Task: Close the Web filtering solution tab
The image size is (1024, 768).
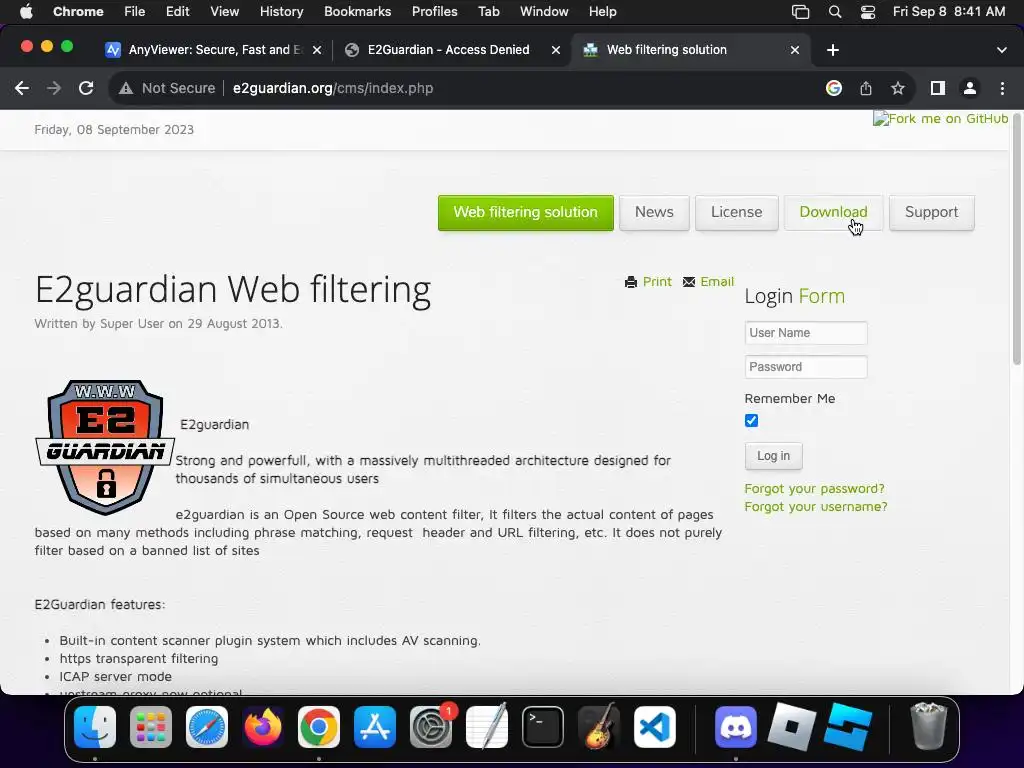Action: [x=795, y=50]
